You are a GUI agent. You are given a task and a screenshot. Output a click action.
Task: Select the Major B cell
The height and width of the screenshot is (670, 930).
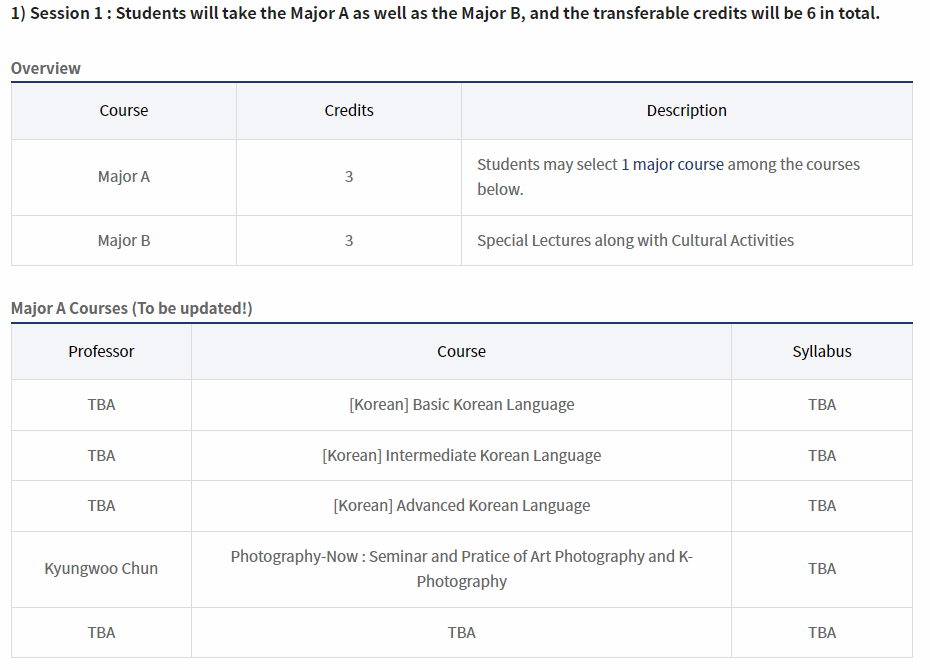pyautogui.click(x=124, y=241)
